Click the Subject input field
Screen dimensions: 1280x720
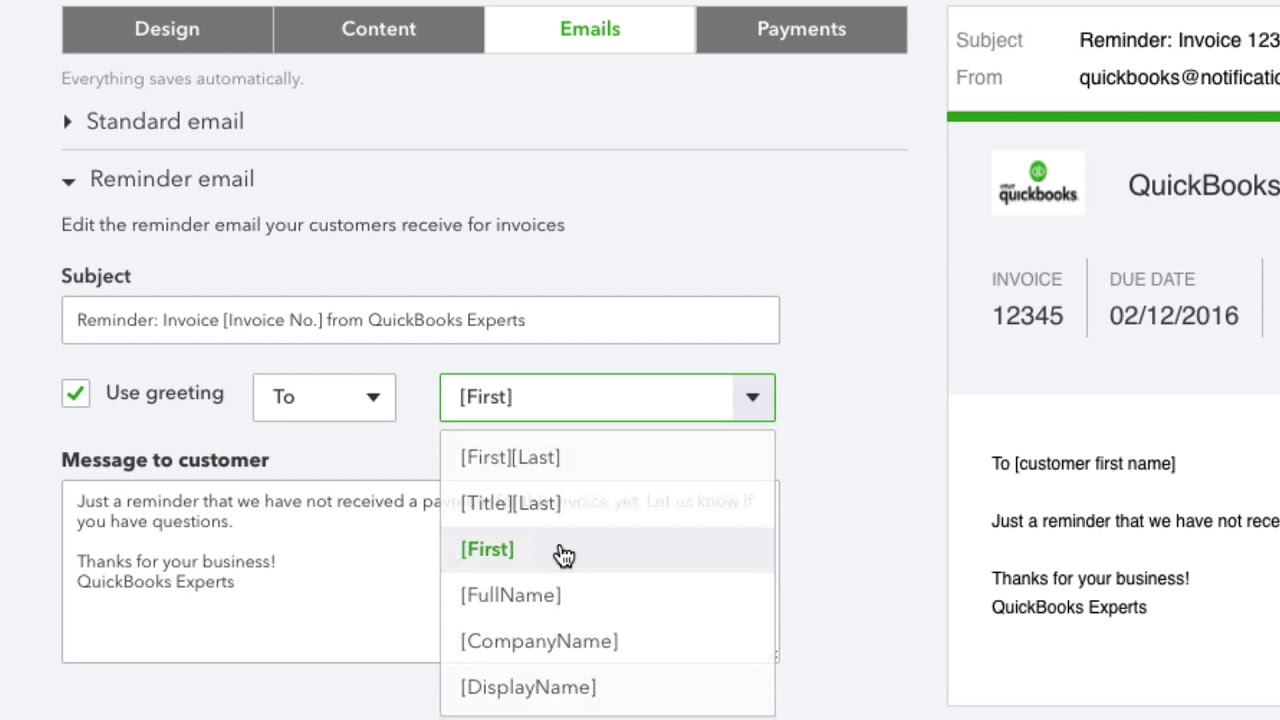coord(420,320)
